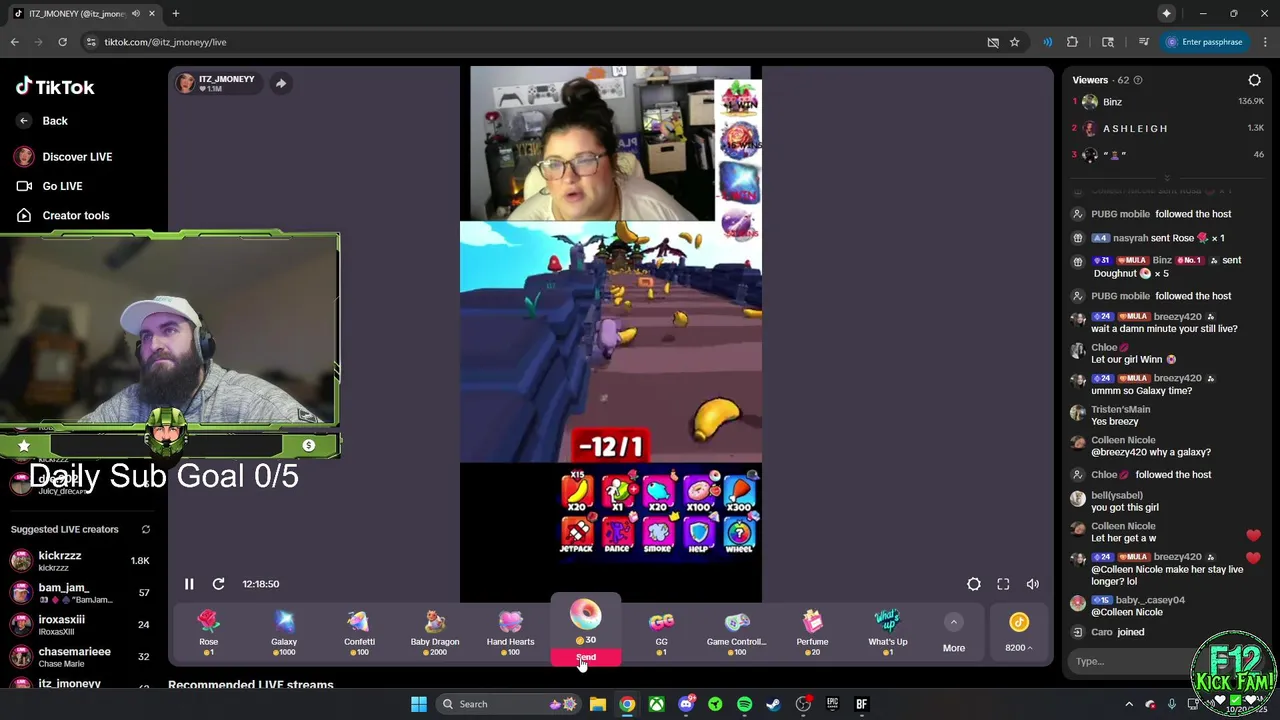Open kickrzzz suggested live
1280x720 pixels.
(80, 561)
